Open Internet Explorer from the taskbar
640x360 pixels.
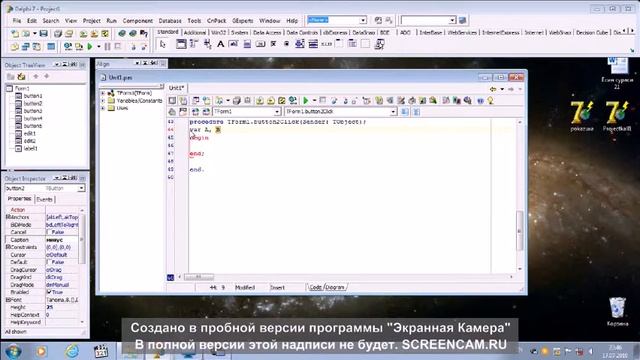click(72, 351)
